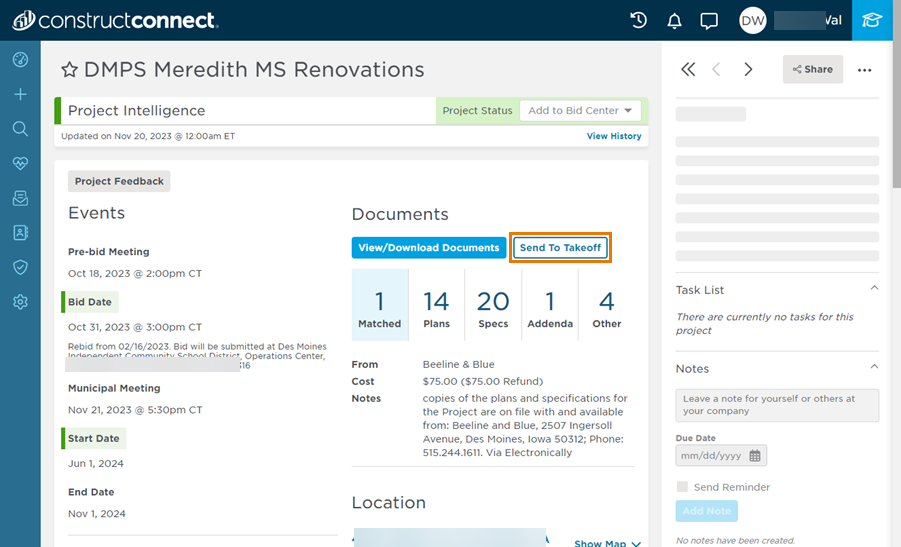Open the graduation cap learning center
Image resolution: width=901 pixels, height=547 pixels.
pos(872,20)
